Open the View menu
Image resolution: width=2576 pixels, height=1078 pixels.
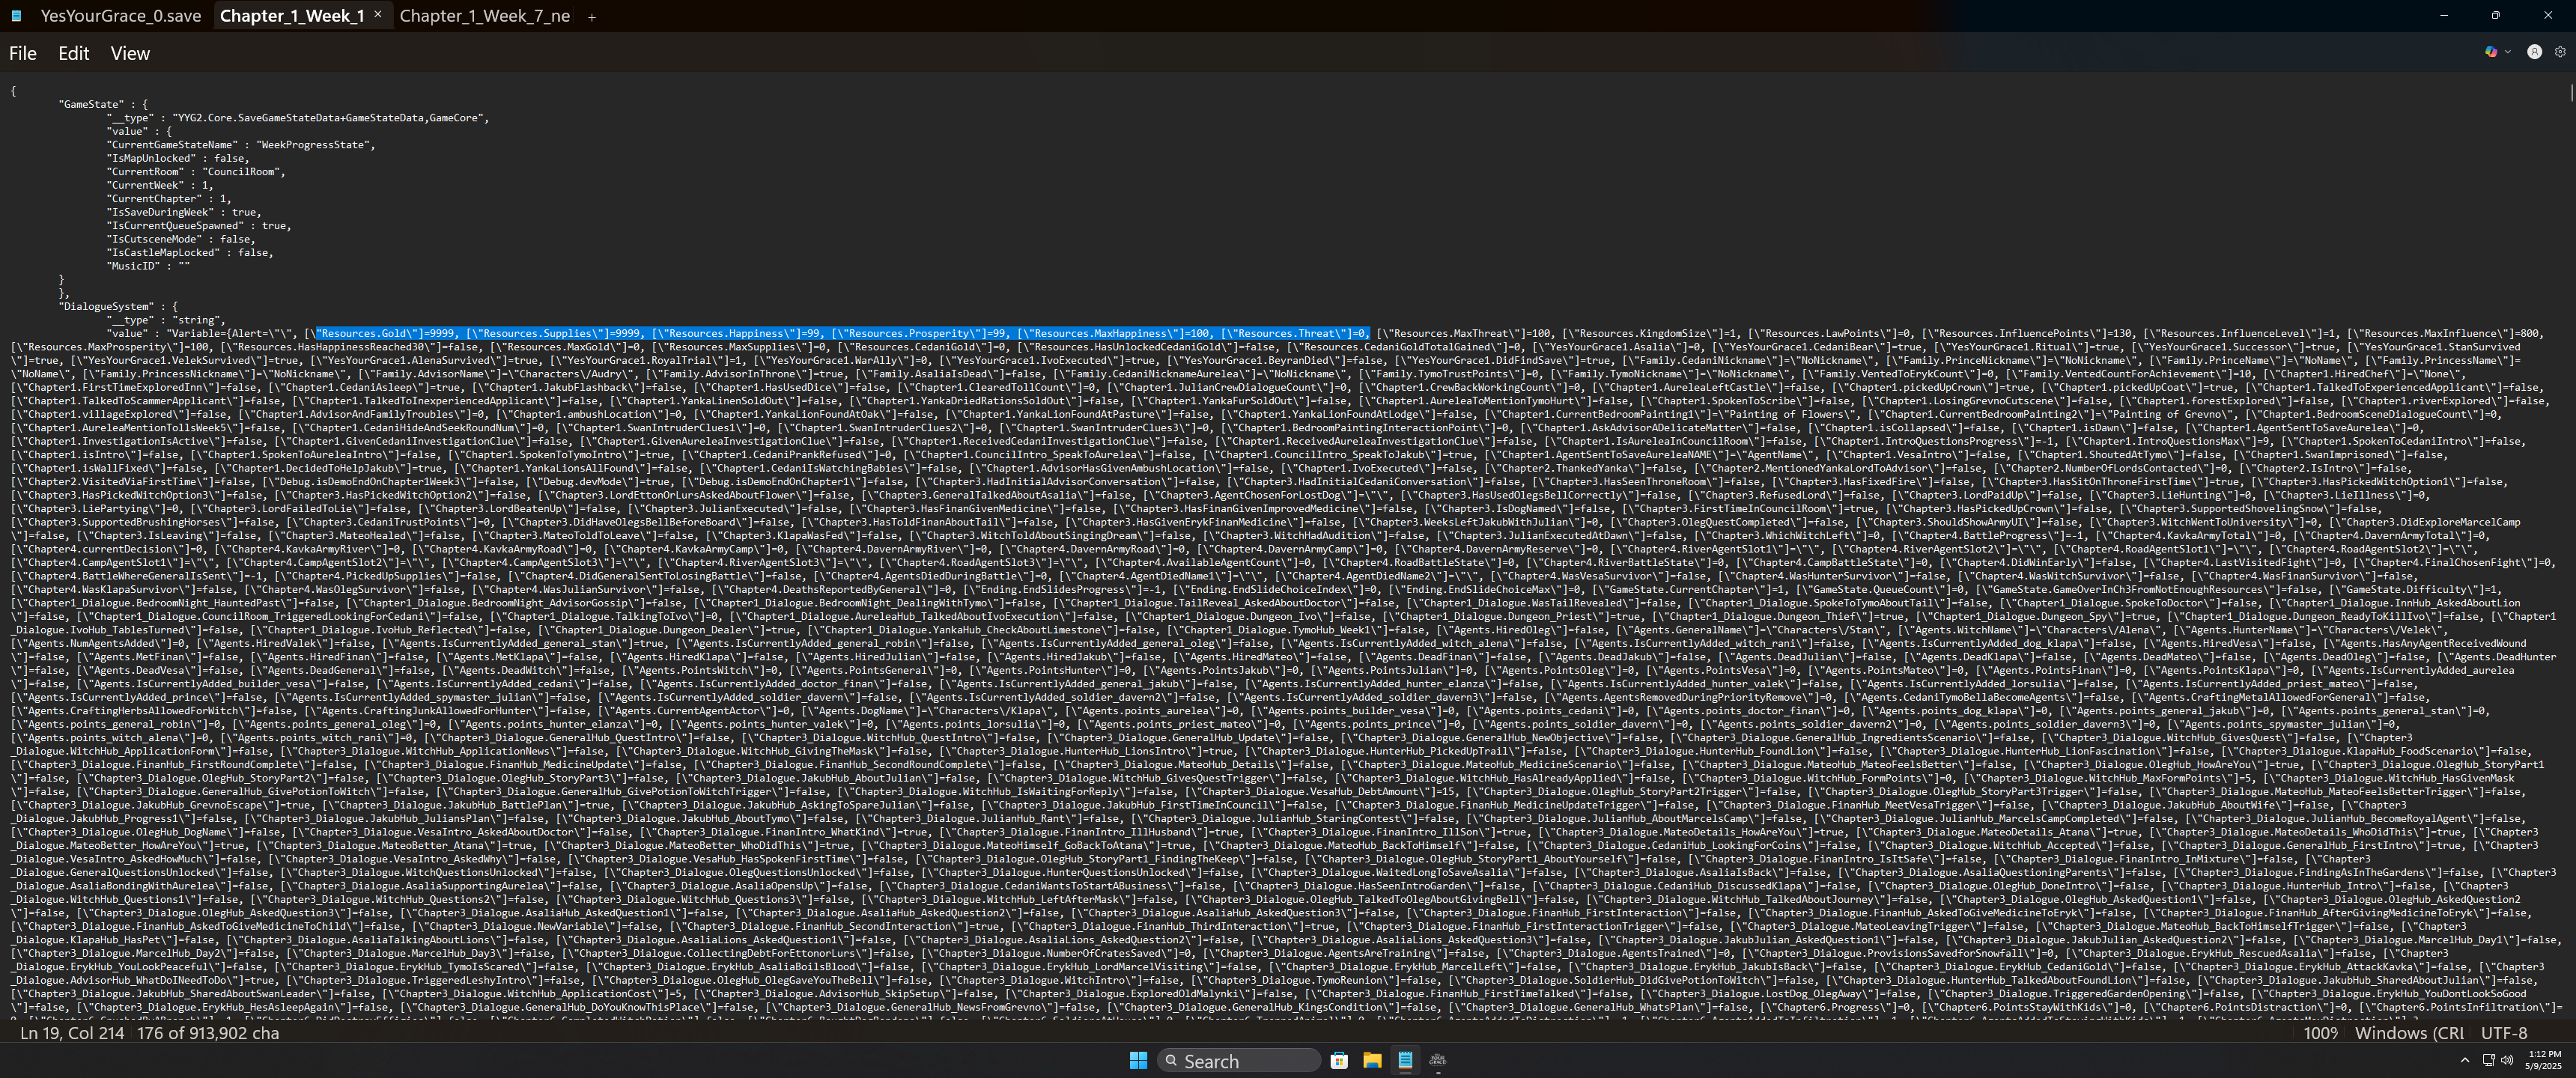coord(130,54)
